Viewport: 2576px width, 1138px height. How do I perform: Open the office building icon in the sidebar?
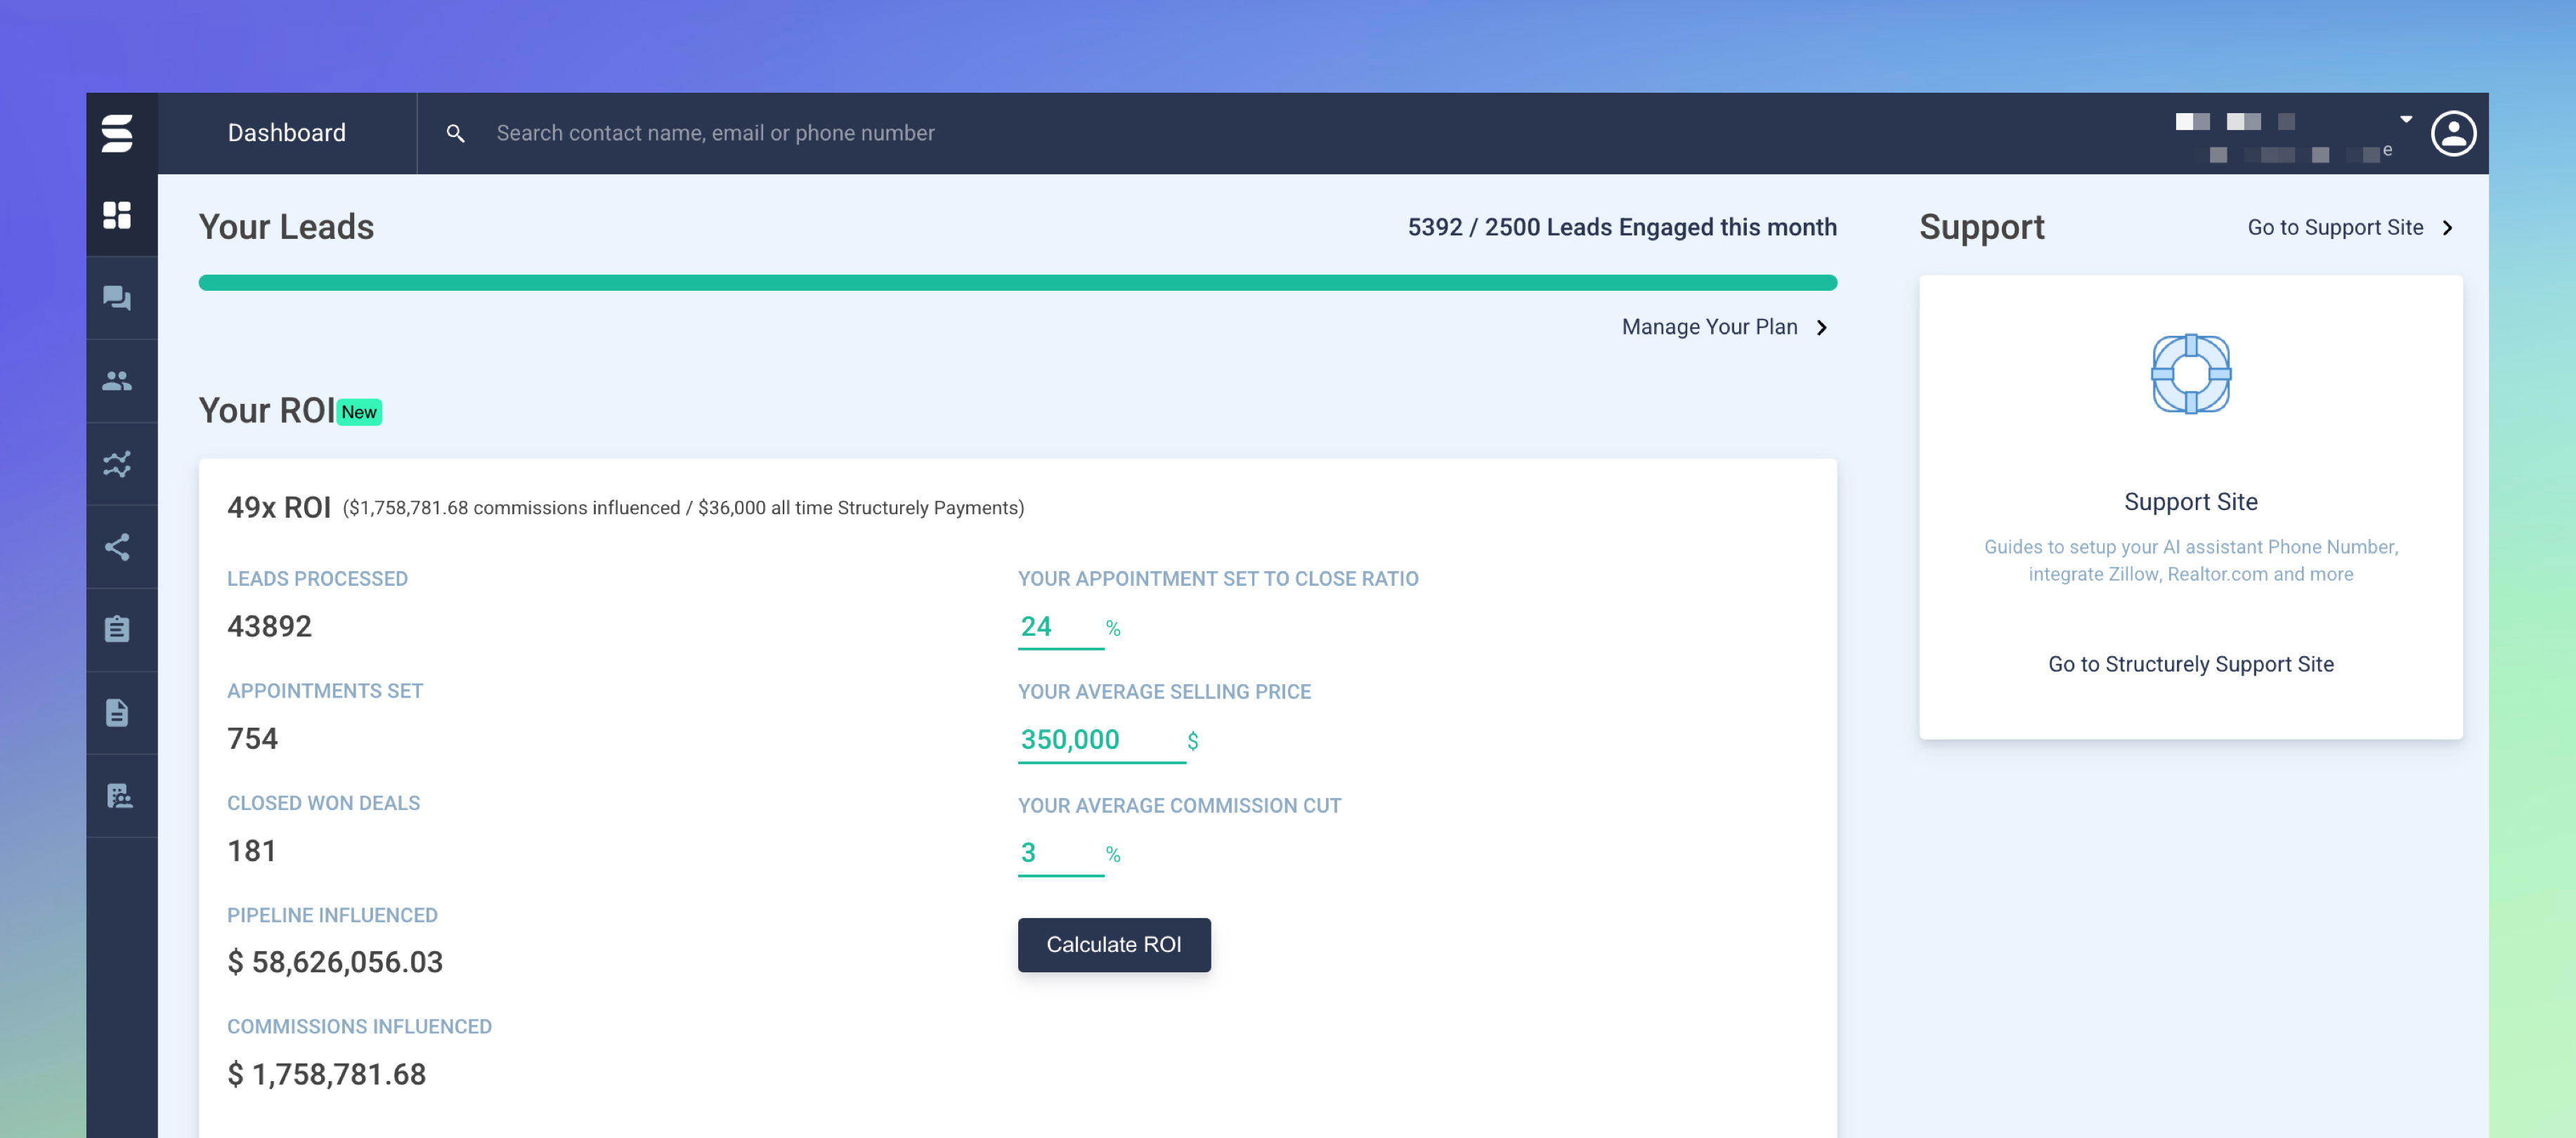coord(119,795)
